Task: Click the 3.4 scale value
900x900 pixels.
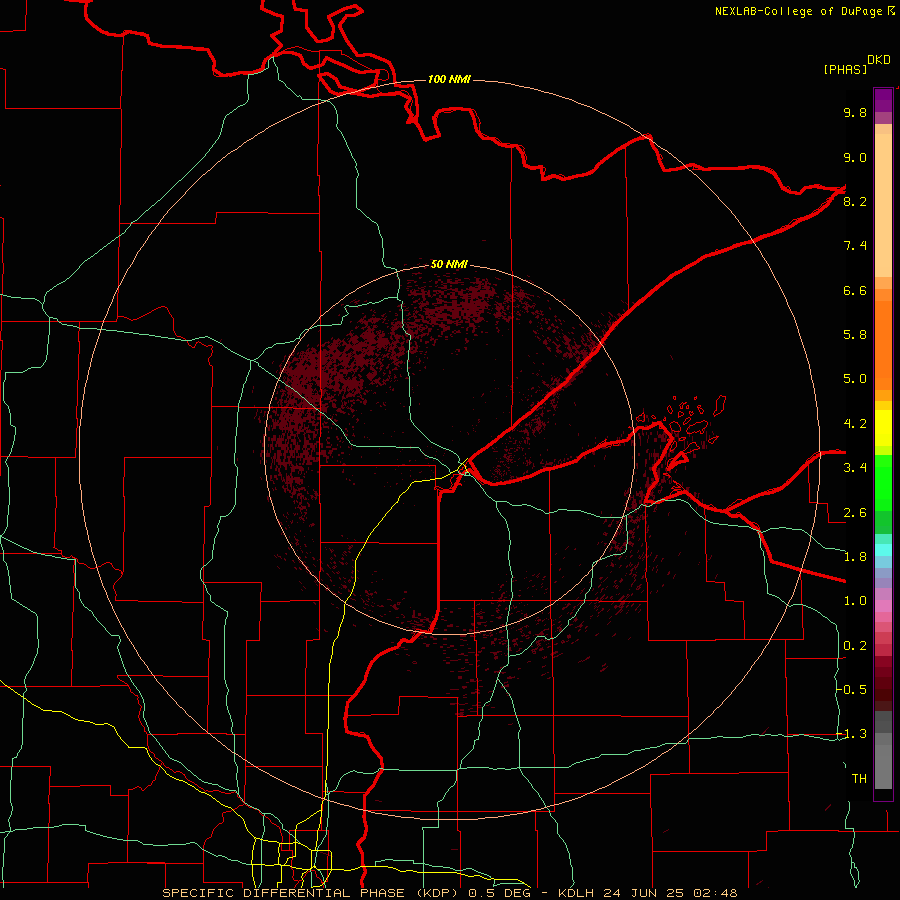Action: [x=855, y=468]
